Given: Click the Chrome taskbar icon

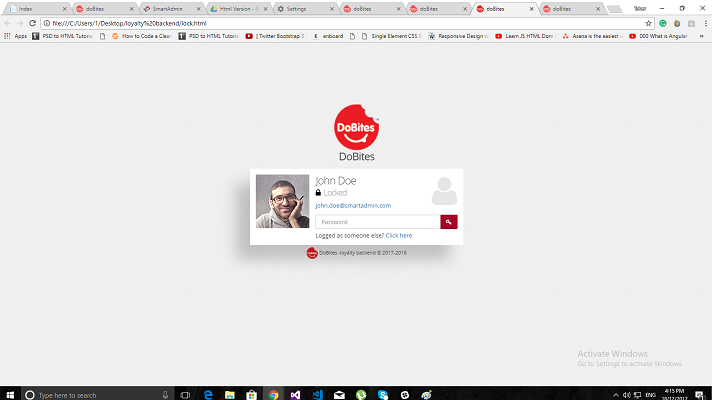Looking at the screenshot, I should coord(273,395).
